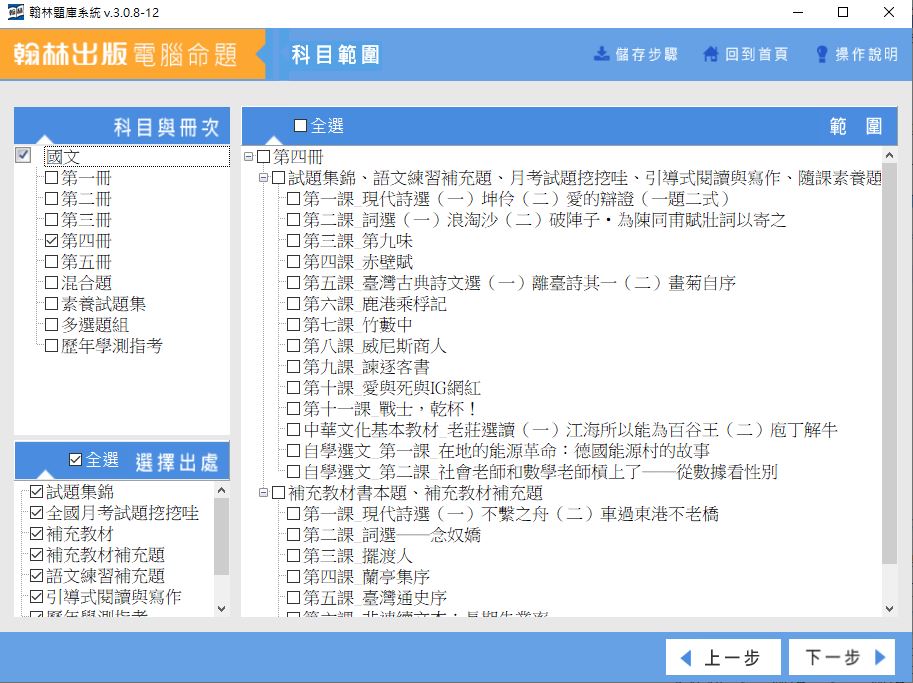Check the 第二冊 checkbox
This screenshot has height=683, width=913.
click(x=51, y=199)
